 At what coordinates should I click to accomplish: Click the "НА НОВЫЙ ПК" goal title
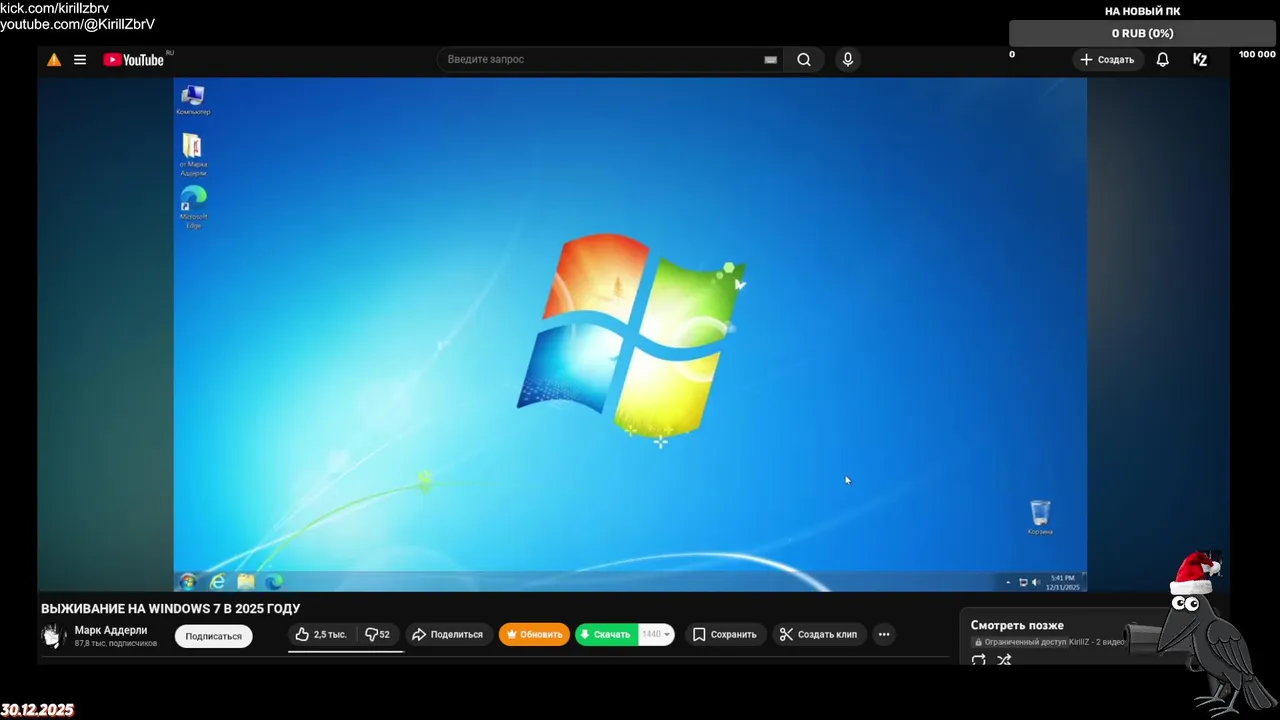[1143, 11]
